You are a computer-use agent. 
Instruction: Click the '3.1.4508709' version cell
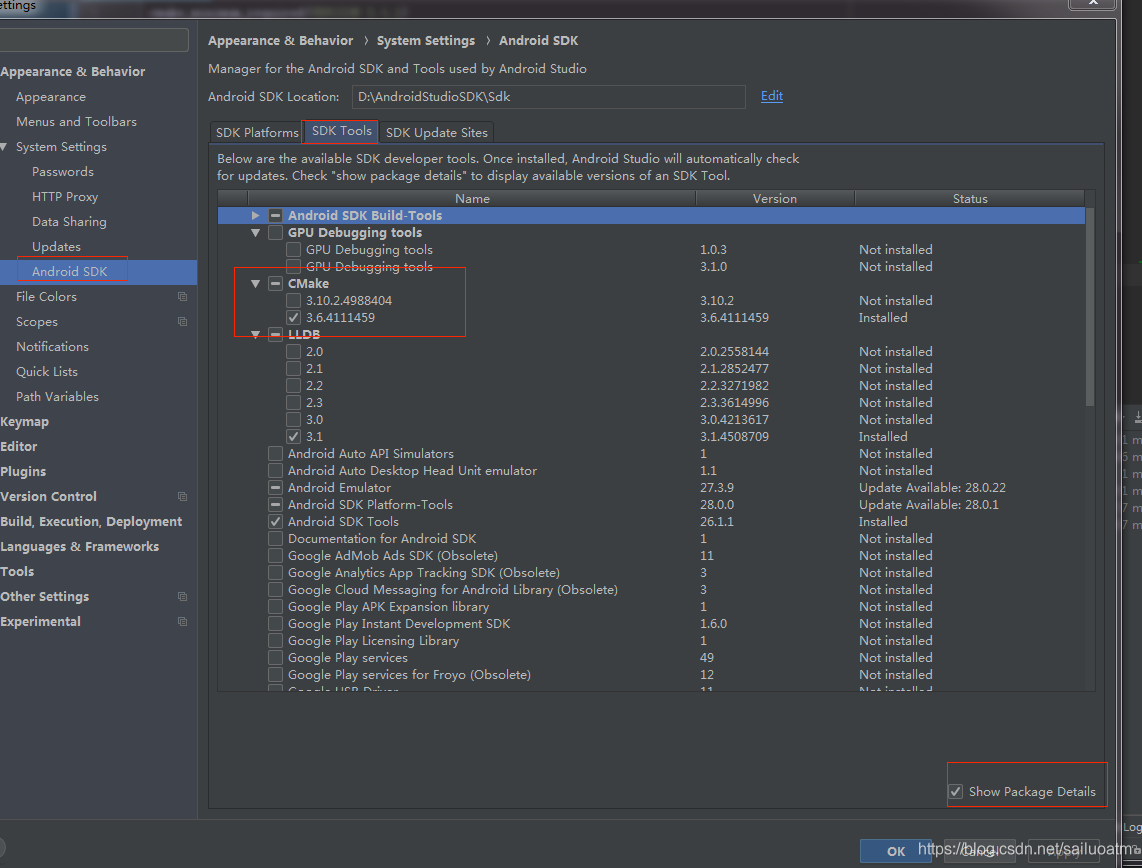tap(734, 437)
